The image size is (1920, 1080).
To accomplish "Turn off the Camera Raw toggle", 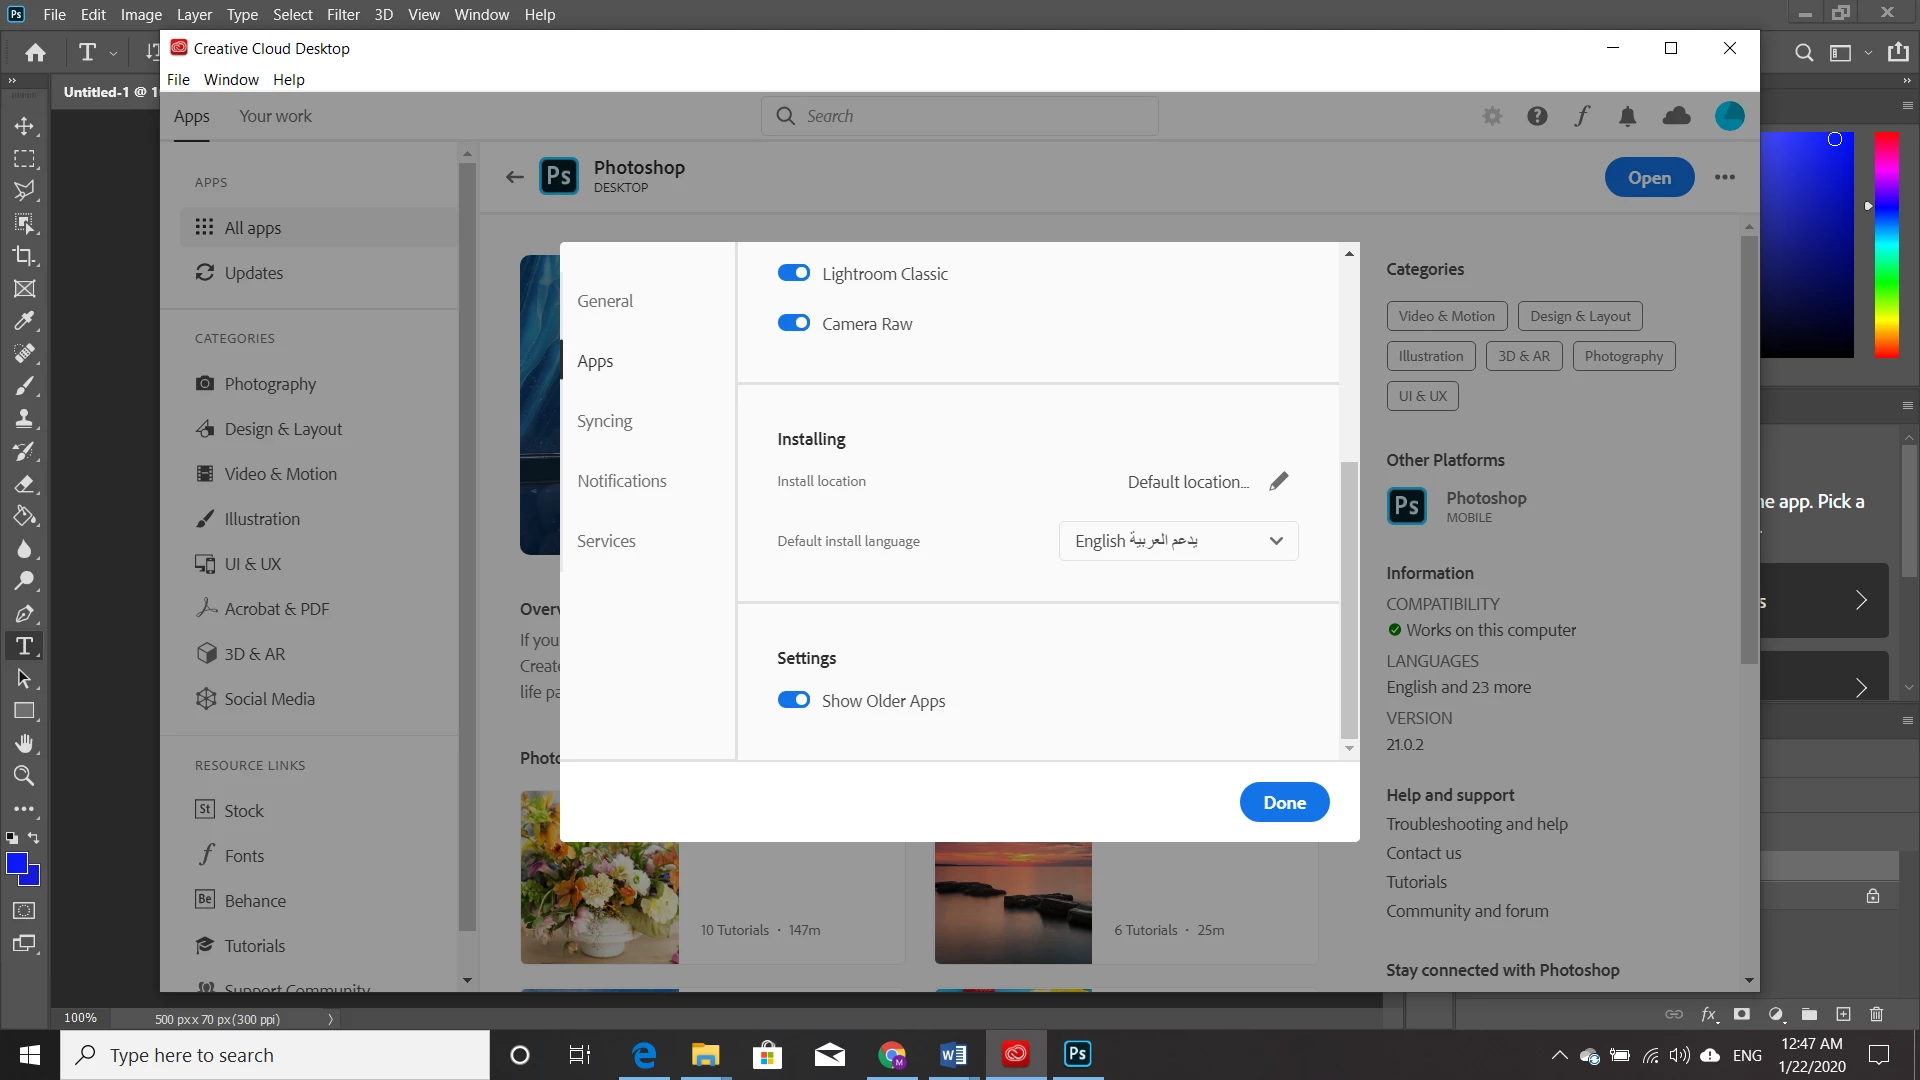I will (x=794, y=323).
